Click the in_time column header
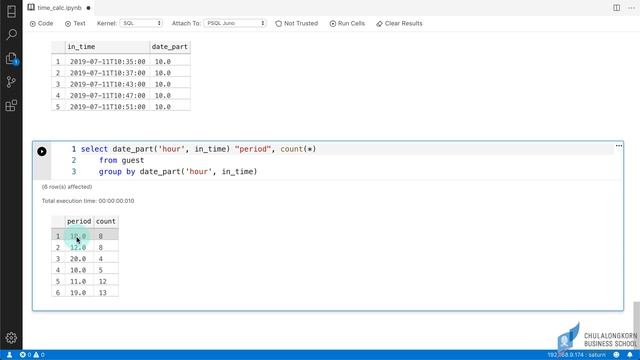This screenshot has height=360, width=640. pos(107,47)
